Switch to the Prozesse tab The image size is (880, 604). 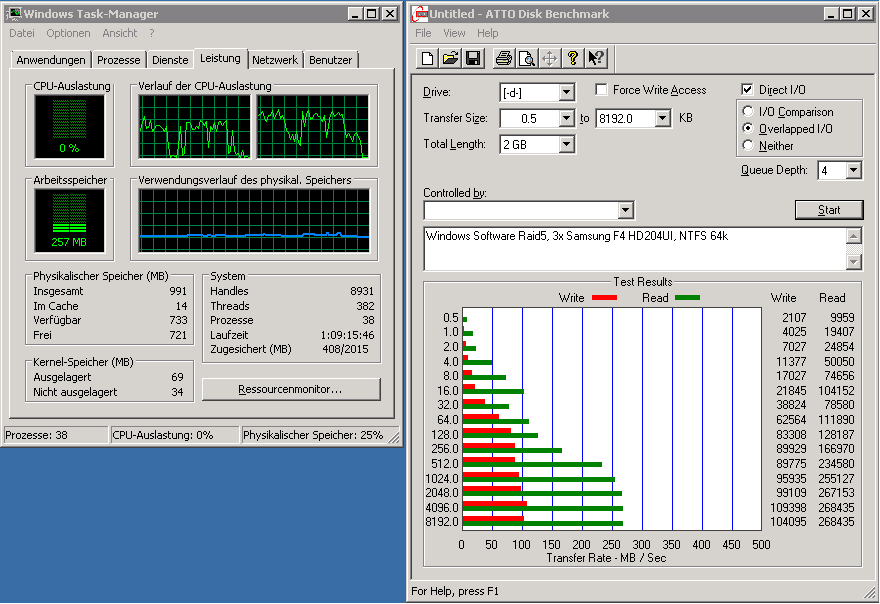(119, 60)
